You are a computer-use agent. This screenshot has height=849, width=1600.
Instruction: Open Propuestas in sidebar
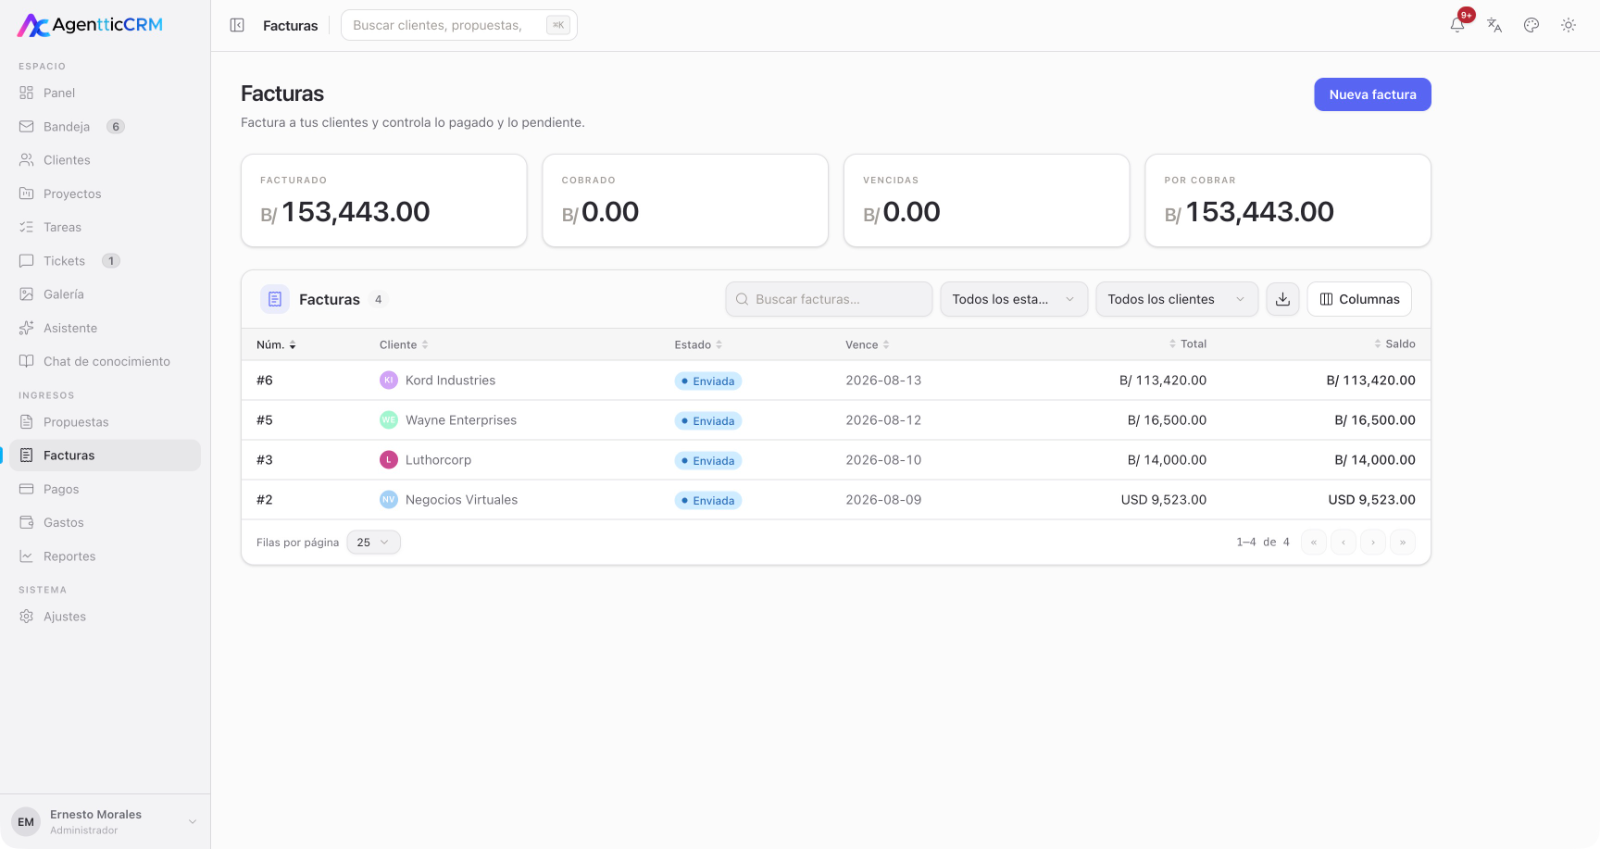tap(105, 422)
